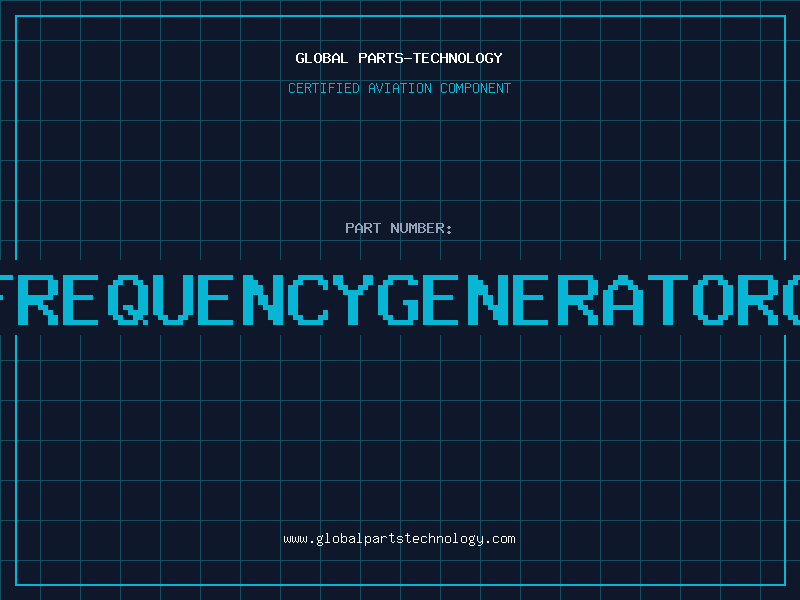Click the PART NUMBER: label
This screenshot has height=600, width=800.
[399, 228]
